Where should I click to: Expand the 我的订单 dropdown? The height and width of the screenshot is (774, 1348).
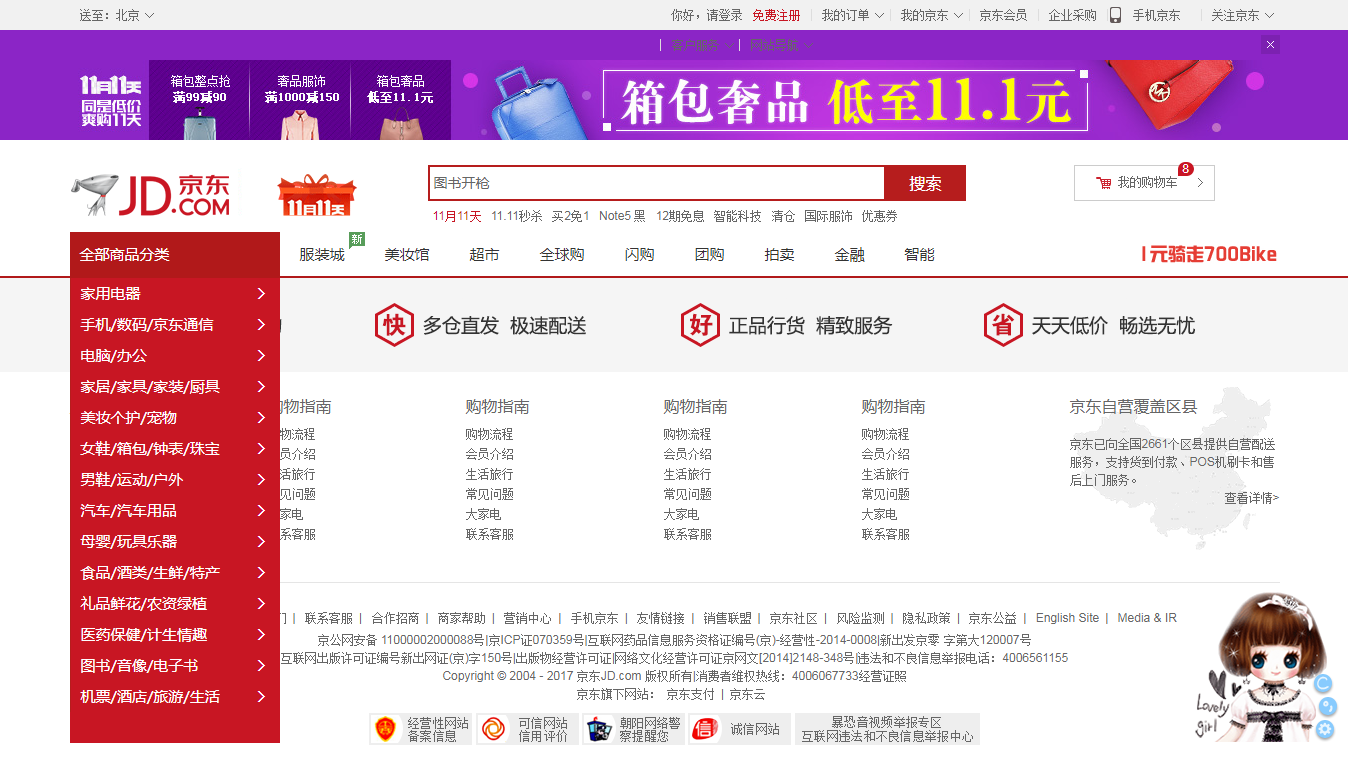click(x=853, y=15)
